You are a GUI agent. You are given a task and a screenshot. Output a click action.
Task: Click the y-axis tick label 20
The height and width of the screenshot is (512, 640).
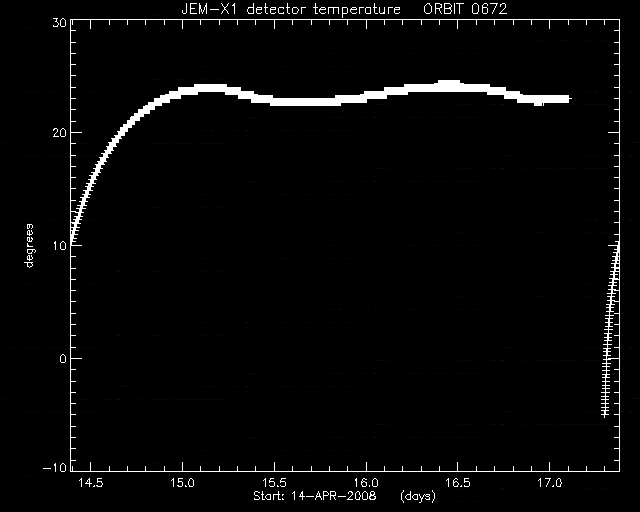click(x=60, y=133)
